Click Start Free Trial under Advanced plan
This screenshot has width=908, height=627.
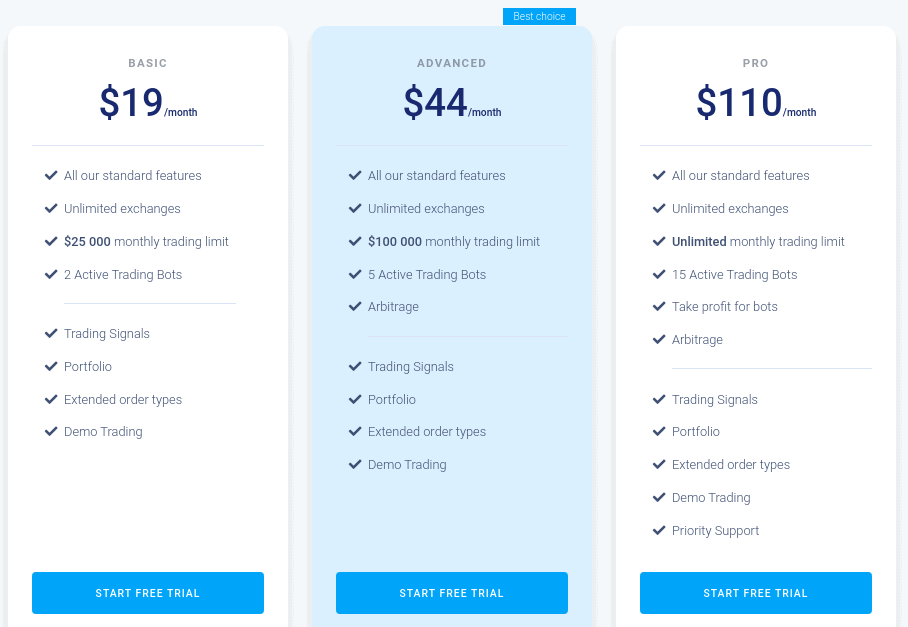[x=452, y=593]
